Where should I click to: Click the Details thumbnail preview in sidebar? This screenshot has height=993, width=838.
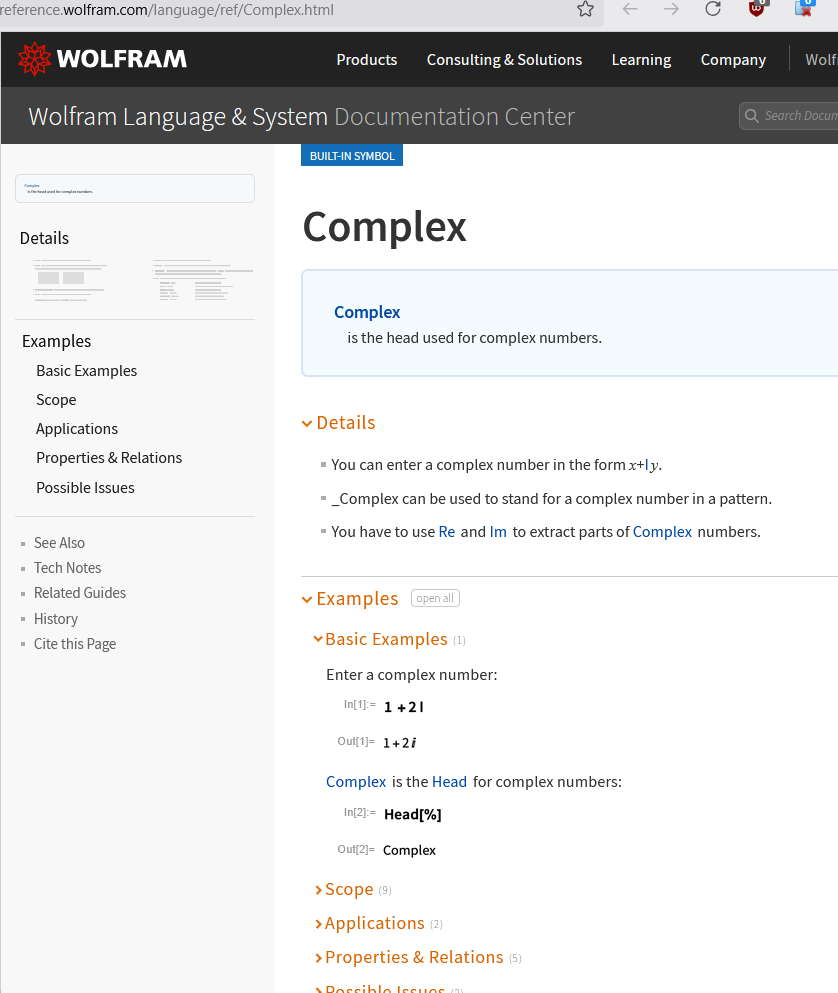pos(136,280)
